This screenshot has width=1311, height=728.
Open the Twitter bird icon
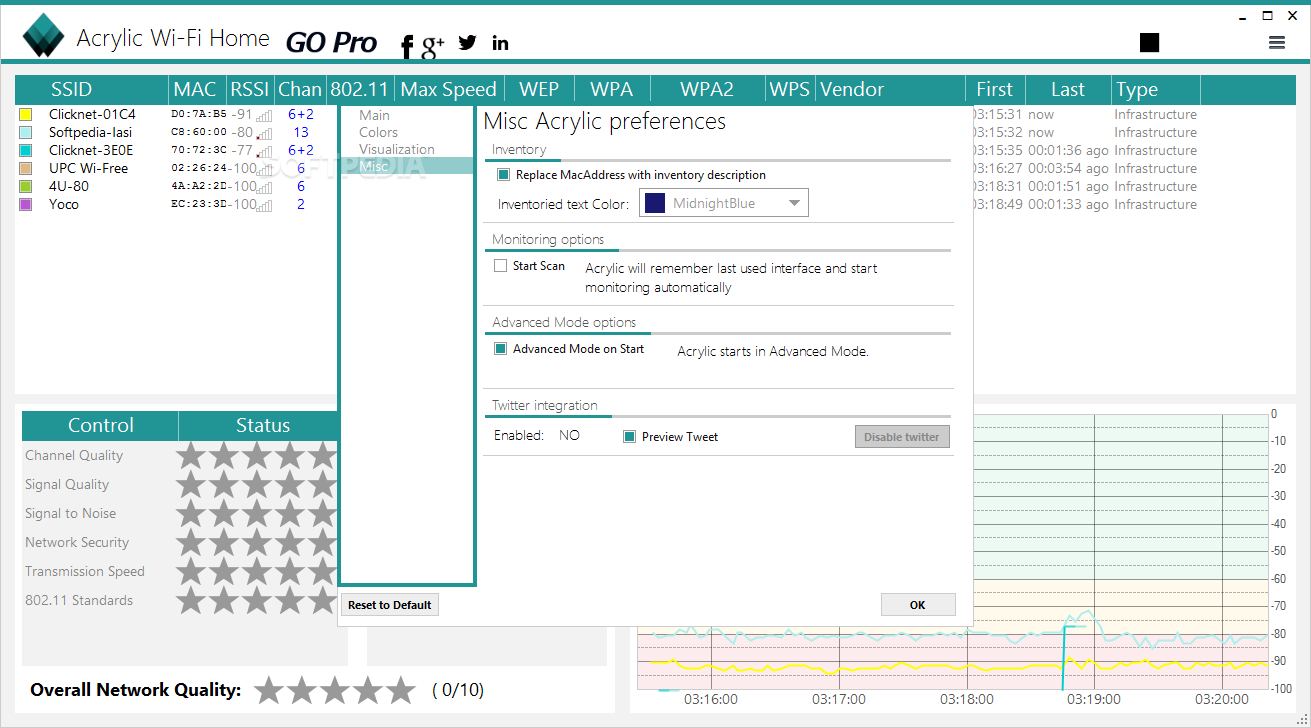point(467,42)
